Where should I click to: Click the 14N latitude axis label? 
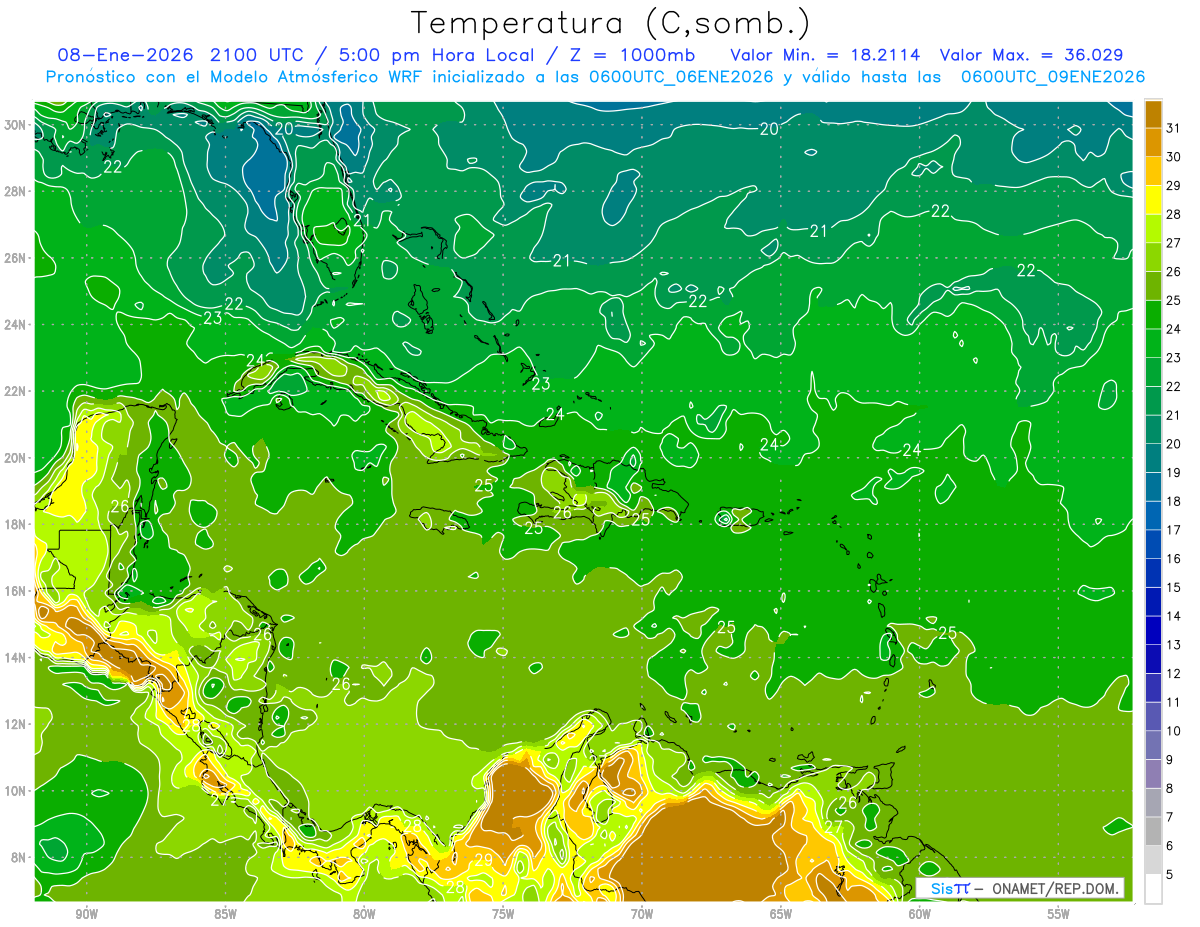click(16, 657)
